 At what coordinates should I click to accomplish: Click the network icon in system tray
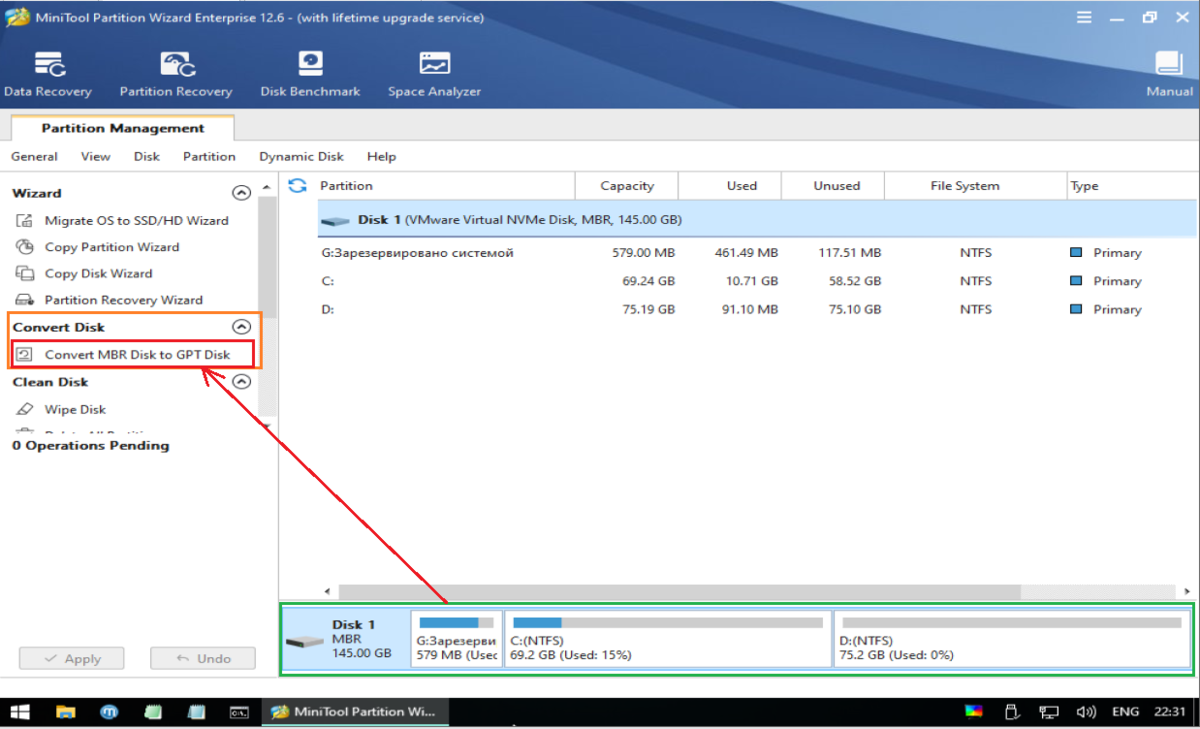pos(1049,712)
